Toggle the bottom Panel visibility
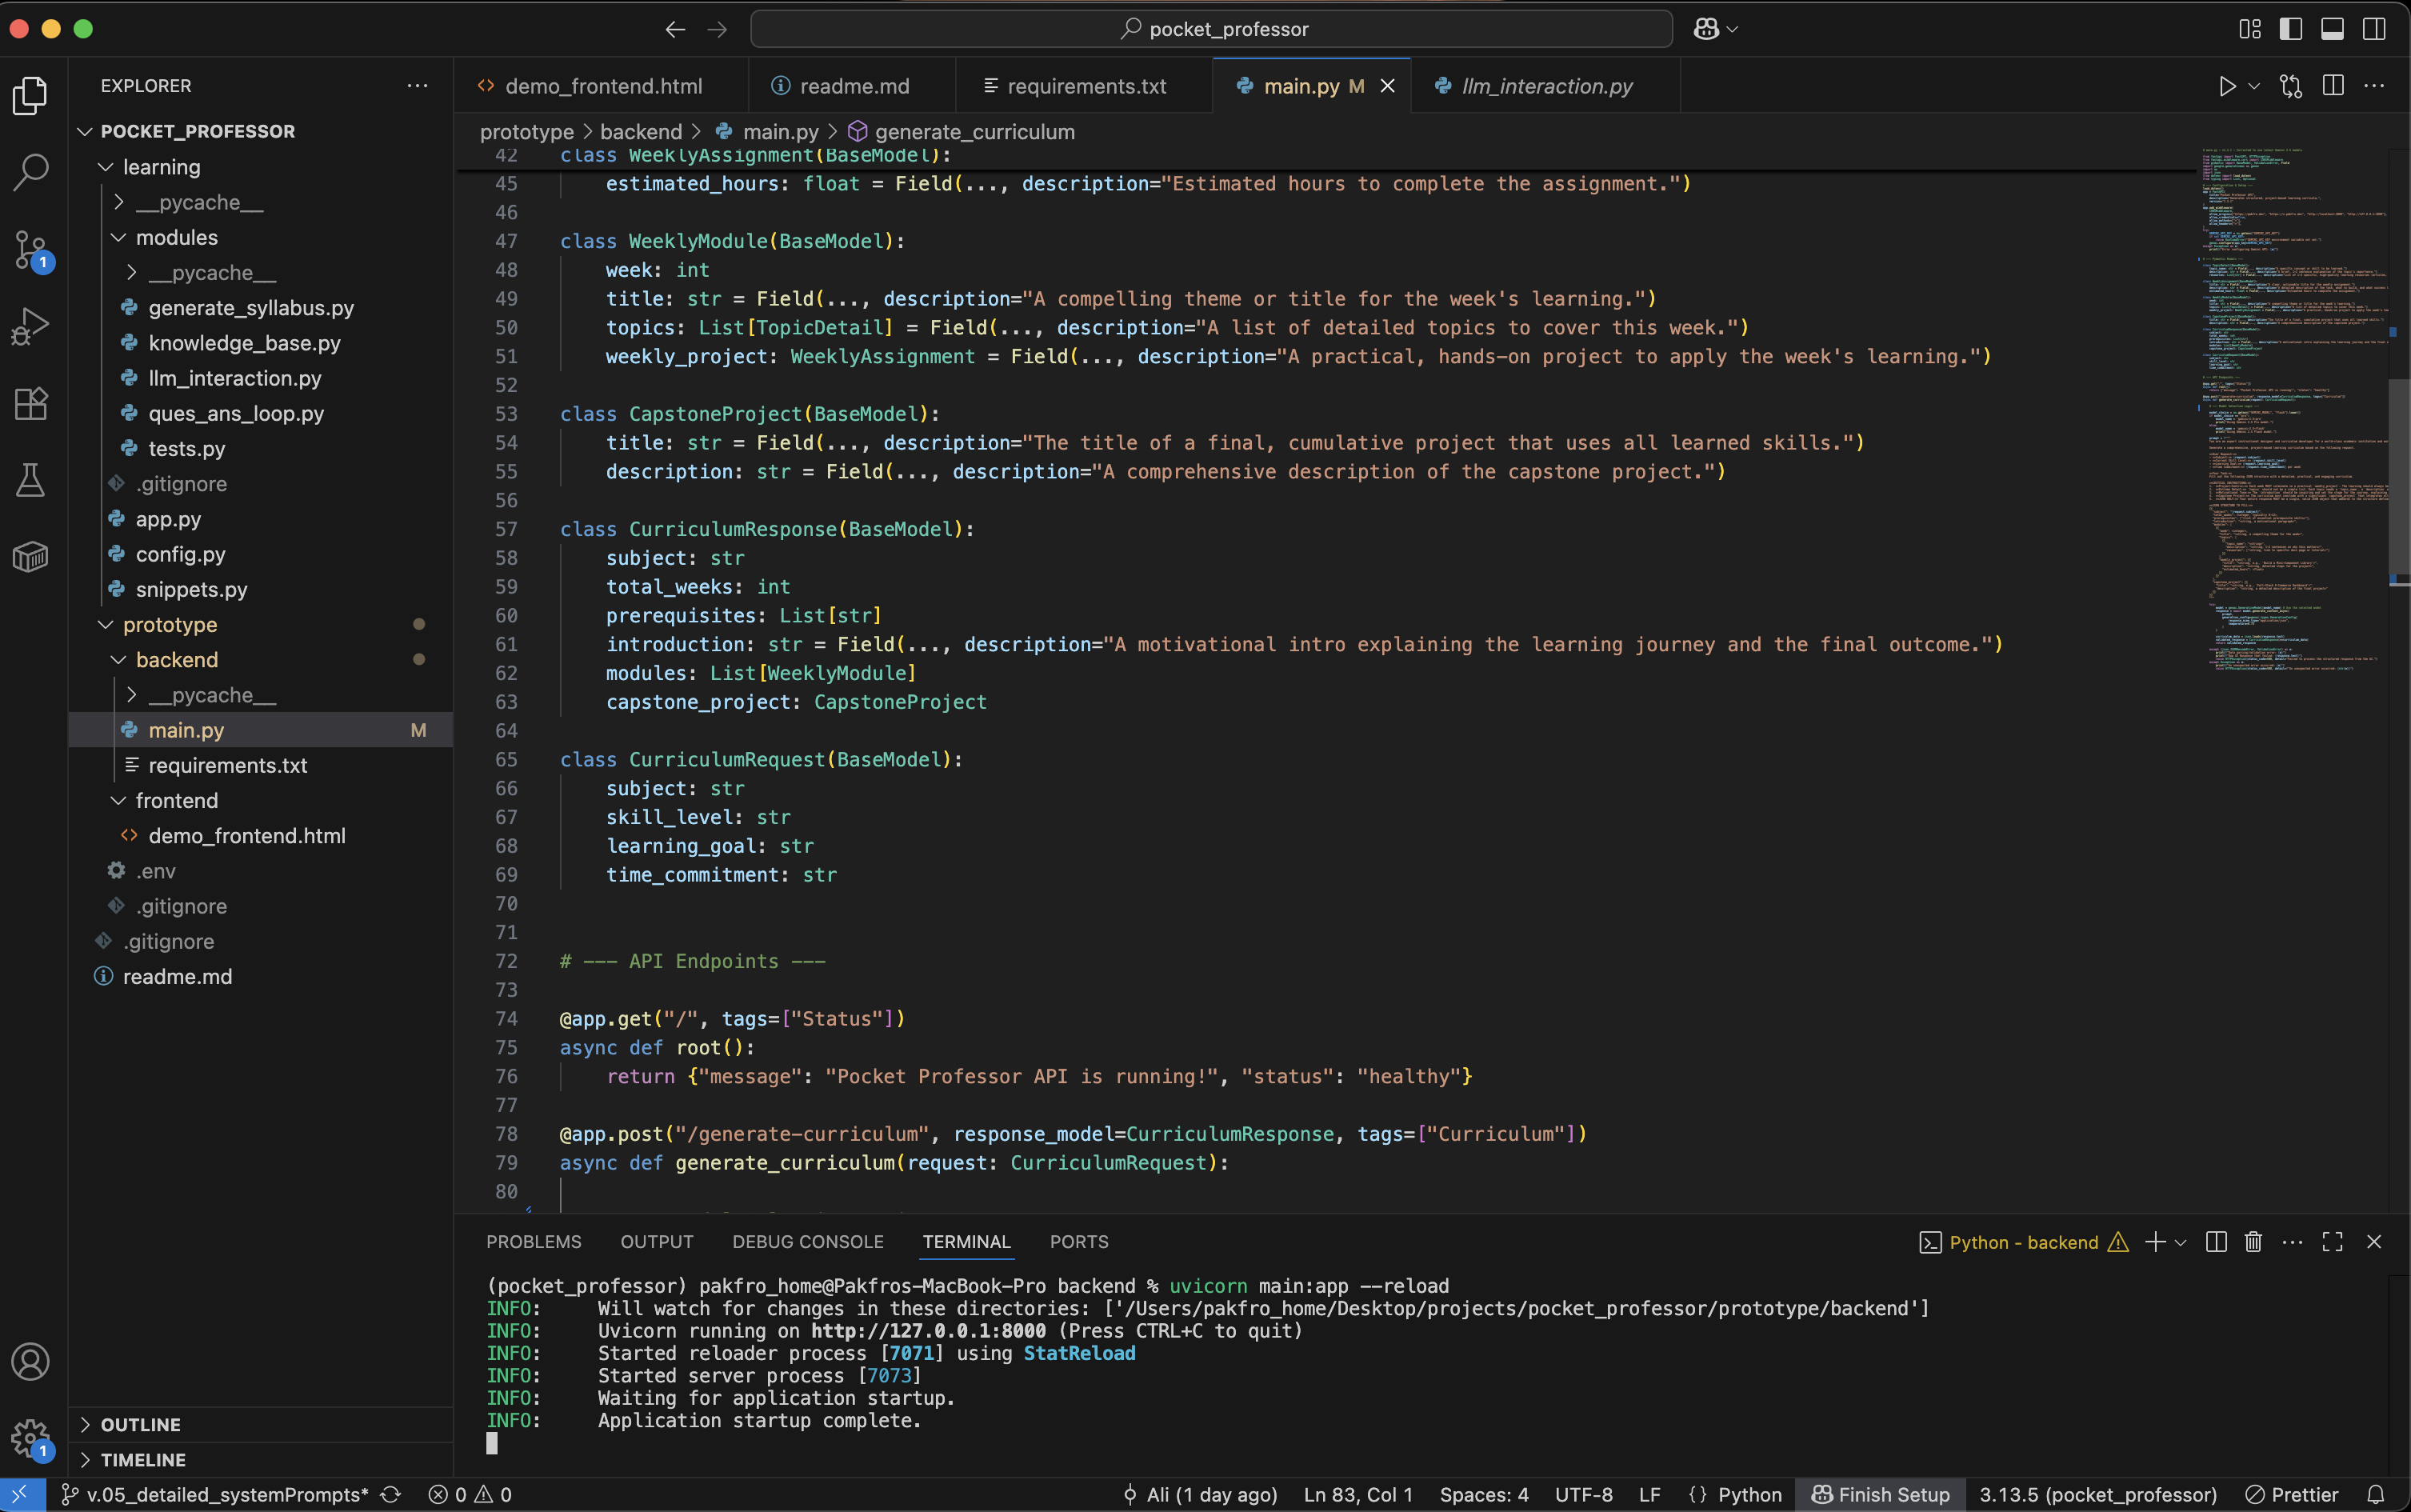 click(x=2332, y=29)
